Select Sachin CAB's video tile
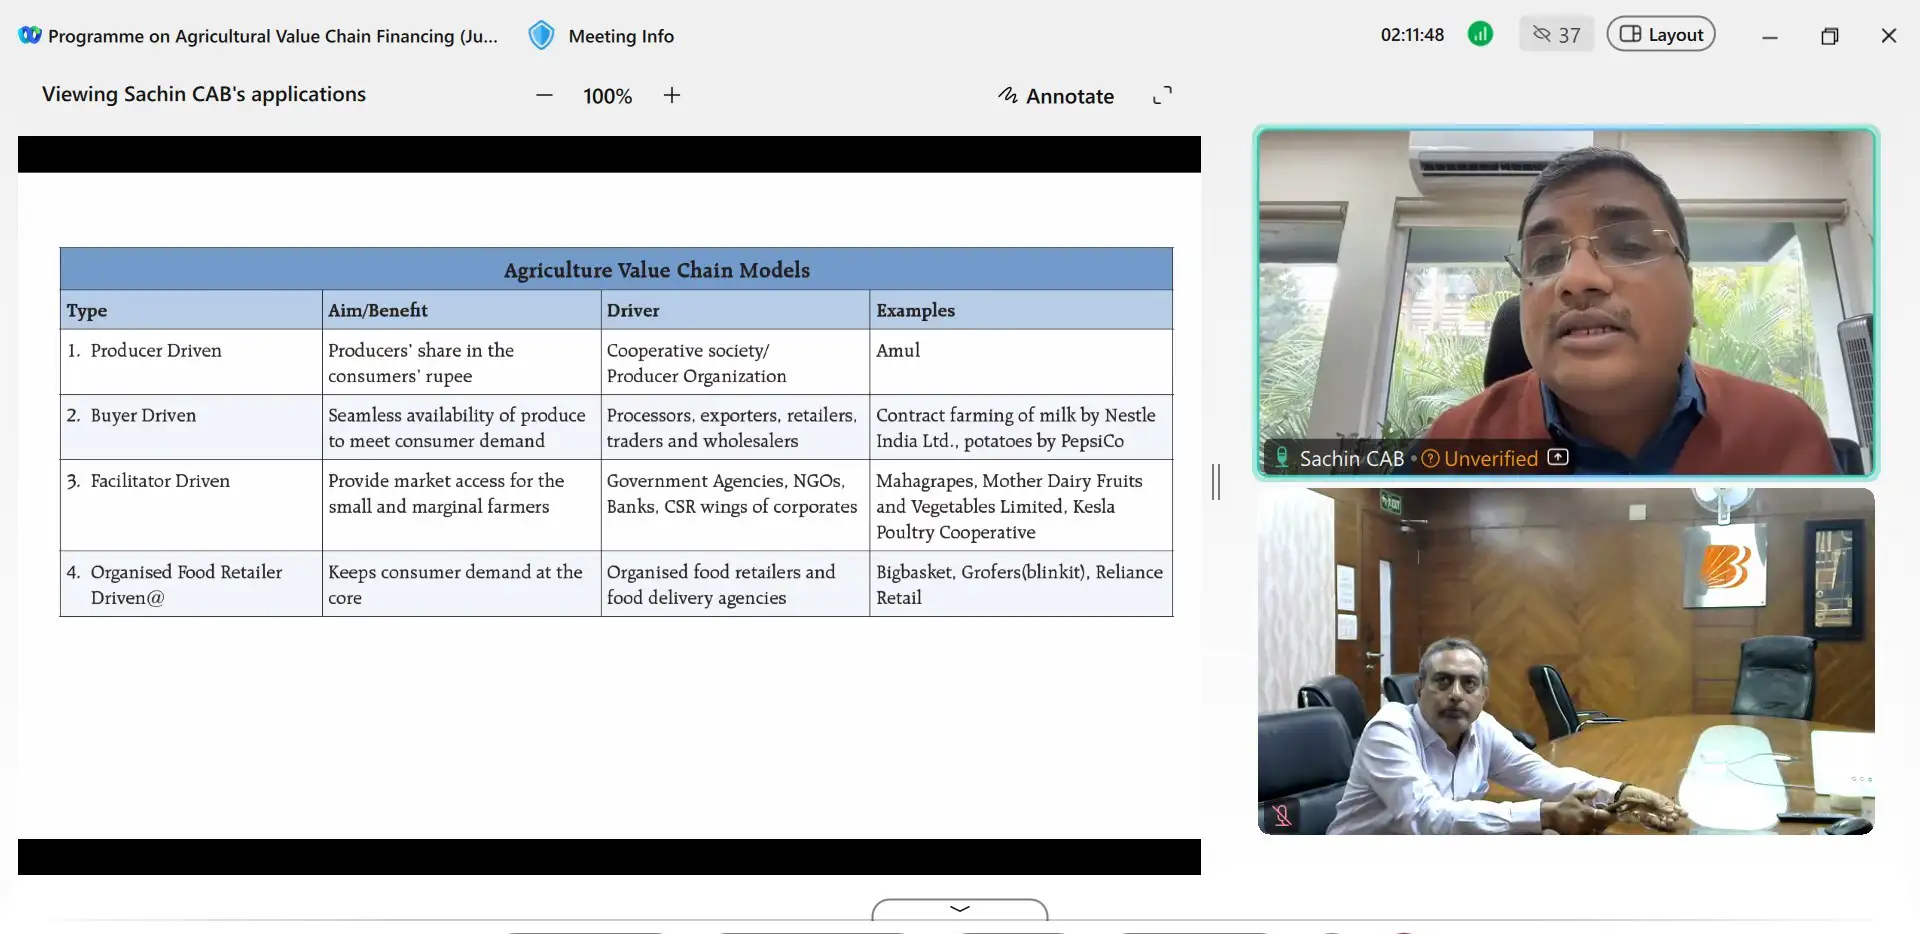This screenshot has height=934, width=1920. click(x=1566, y=302)
